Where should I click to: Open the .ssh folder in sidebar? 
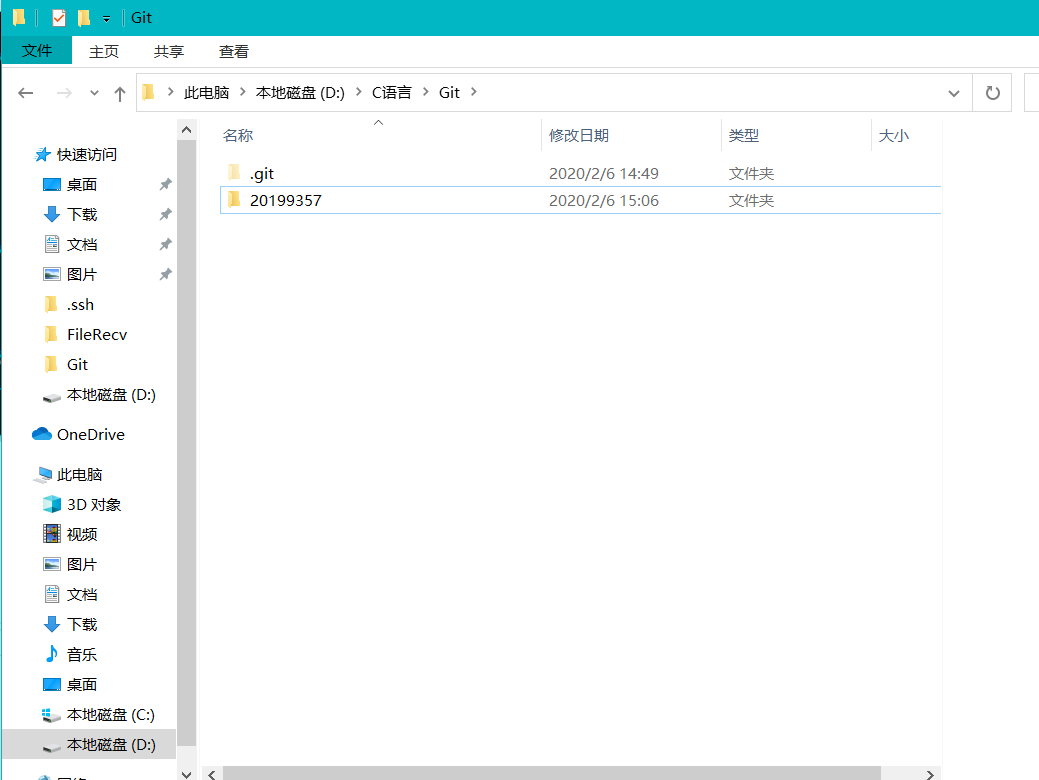80,305
